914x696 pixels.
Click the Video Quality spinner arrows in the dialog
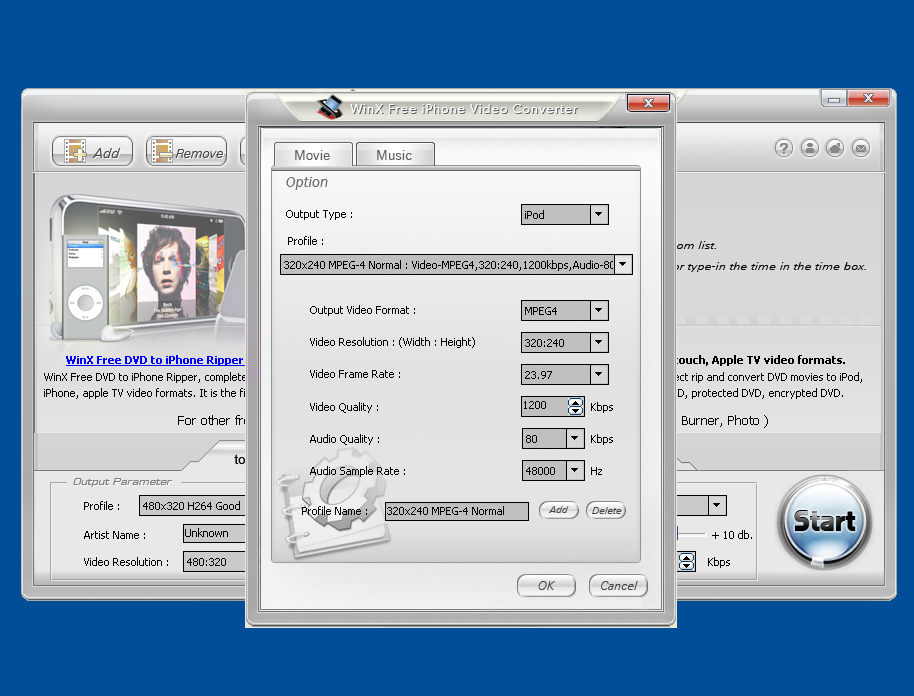point(575,406)
